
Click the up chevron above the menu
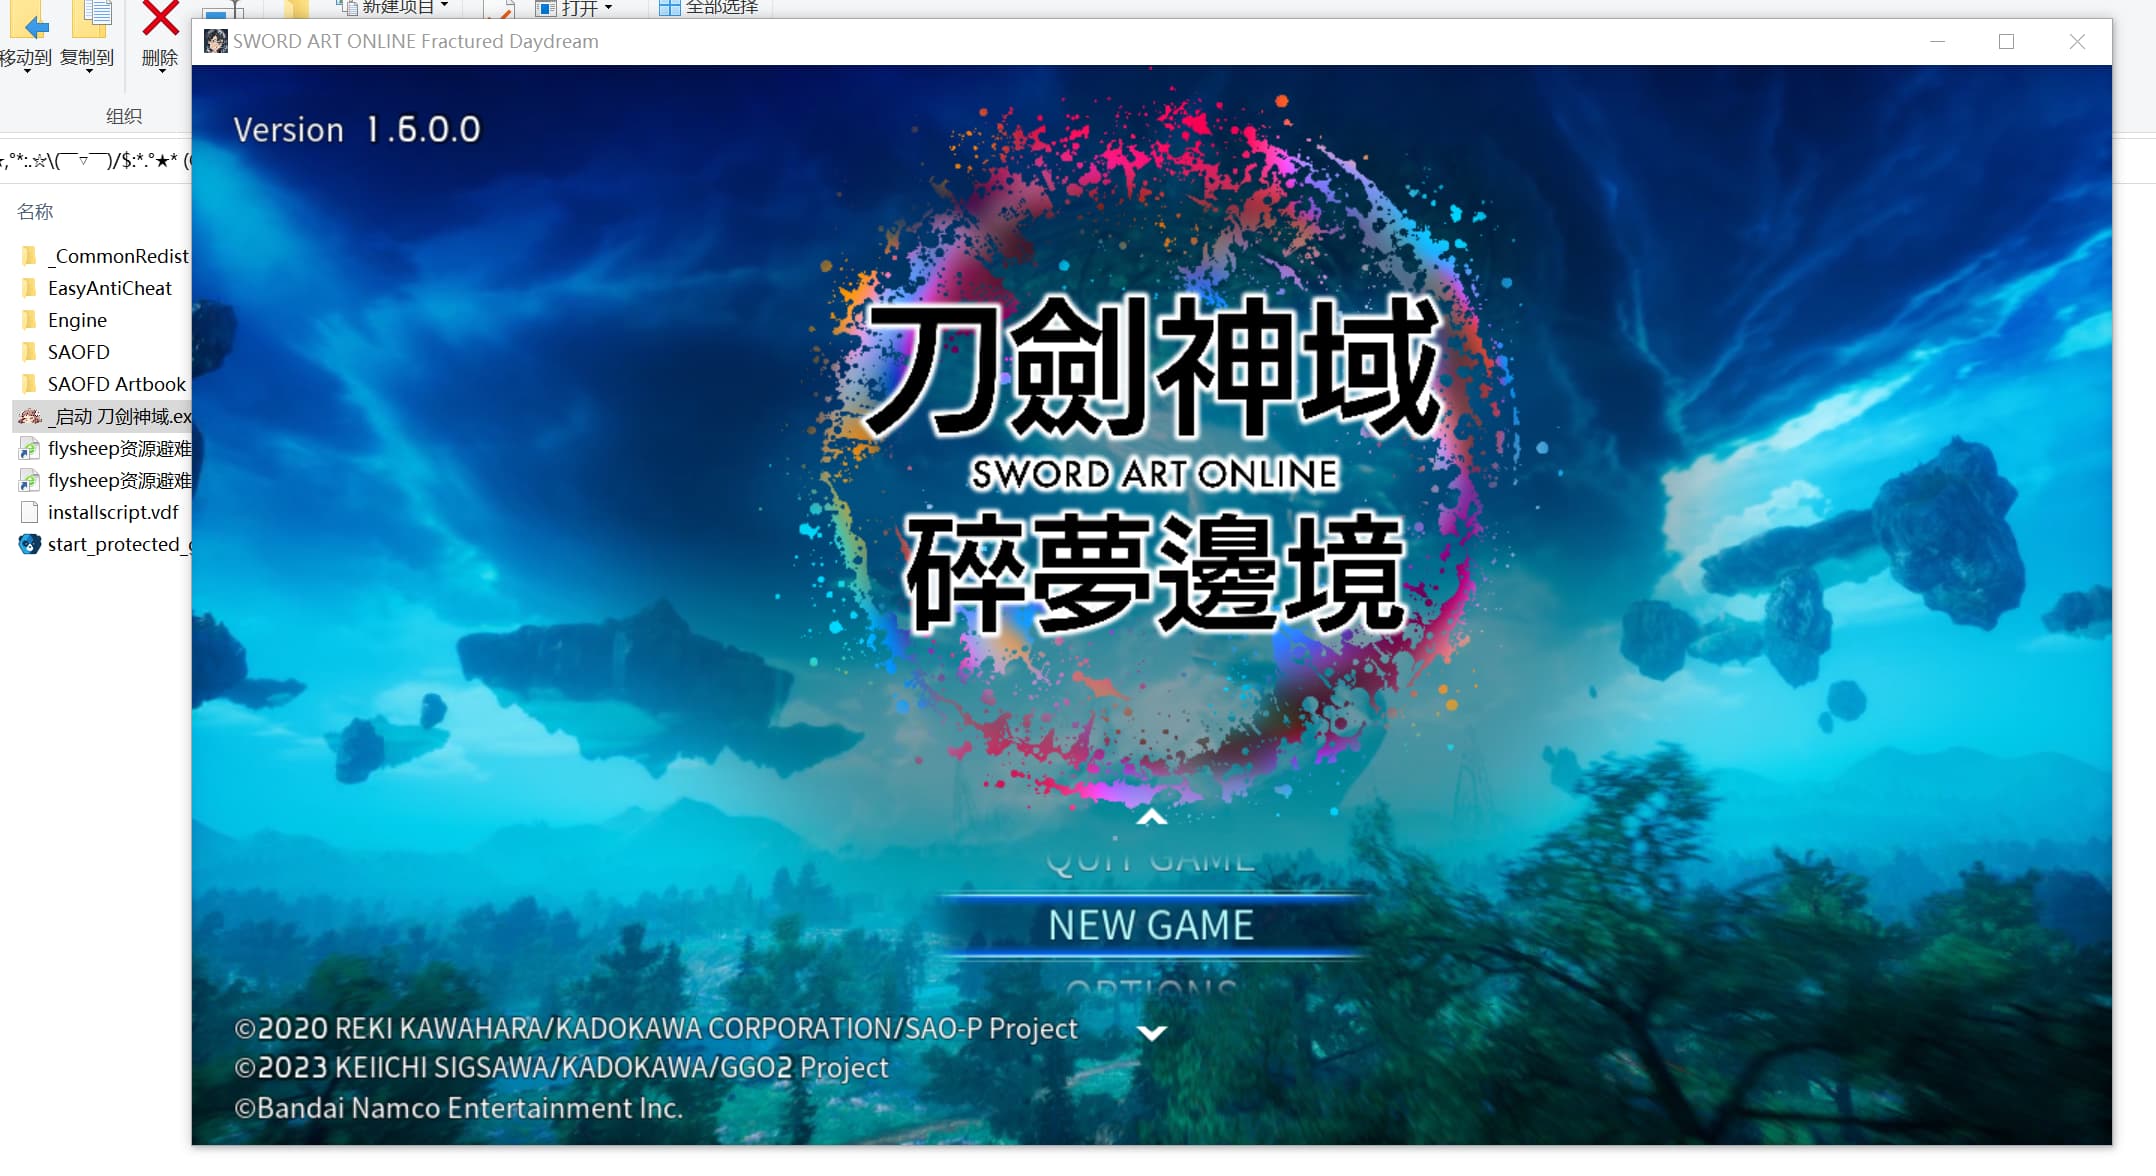[x=1152, y=817]
